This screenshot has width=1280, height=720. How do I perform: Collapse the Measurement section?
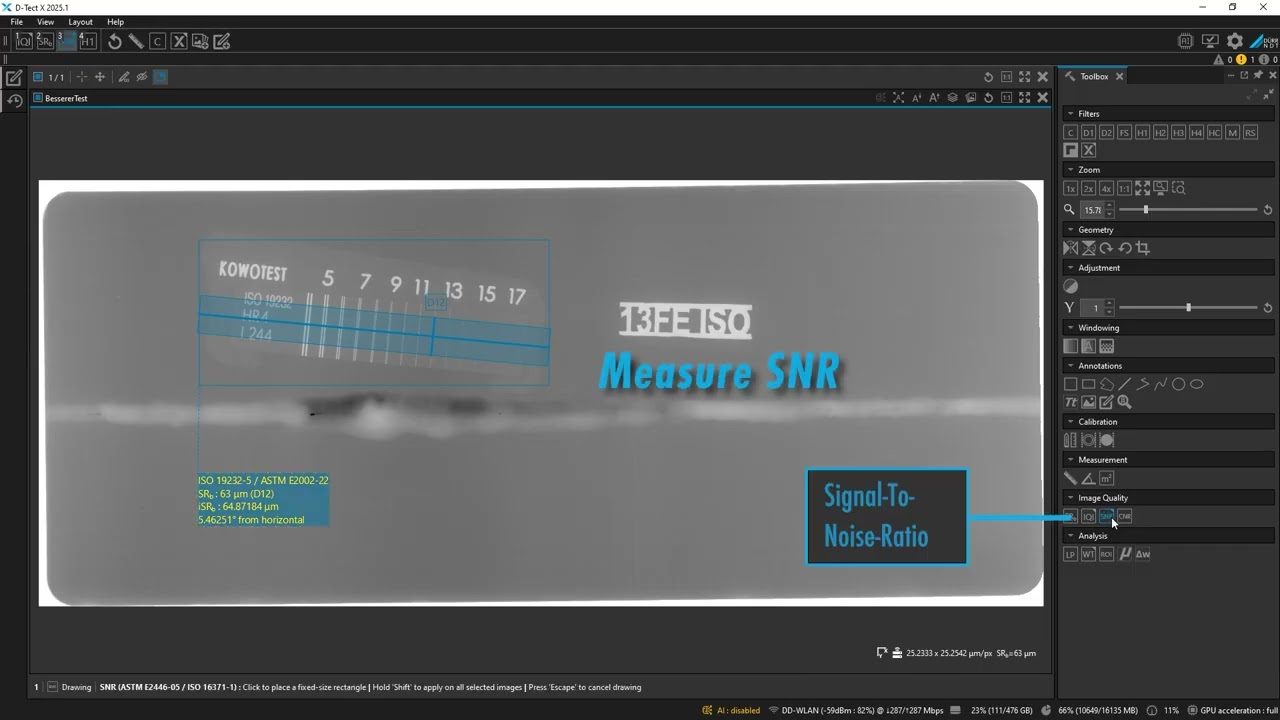(1070, 460)
